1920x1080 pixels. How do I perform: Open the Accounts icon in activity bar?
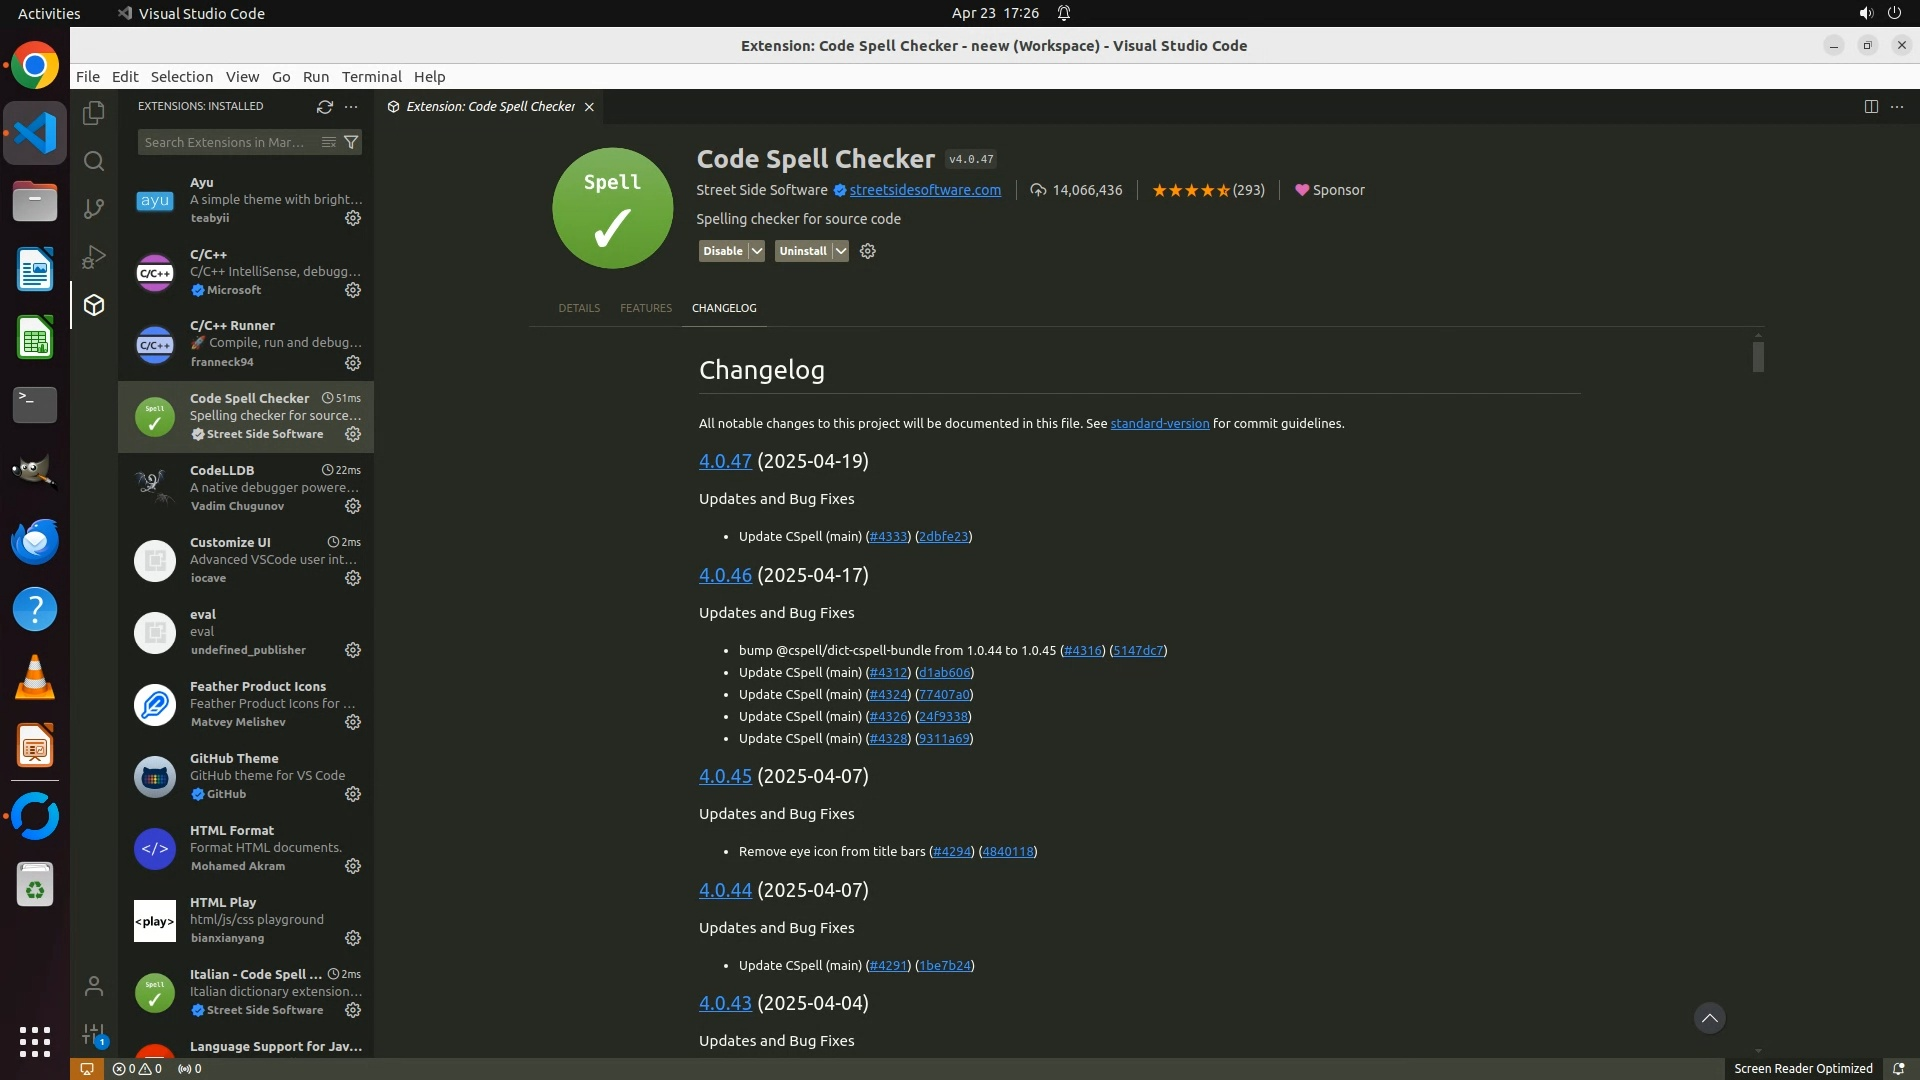tap(94, 986)
